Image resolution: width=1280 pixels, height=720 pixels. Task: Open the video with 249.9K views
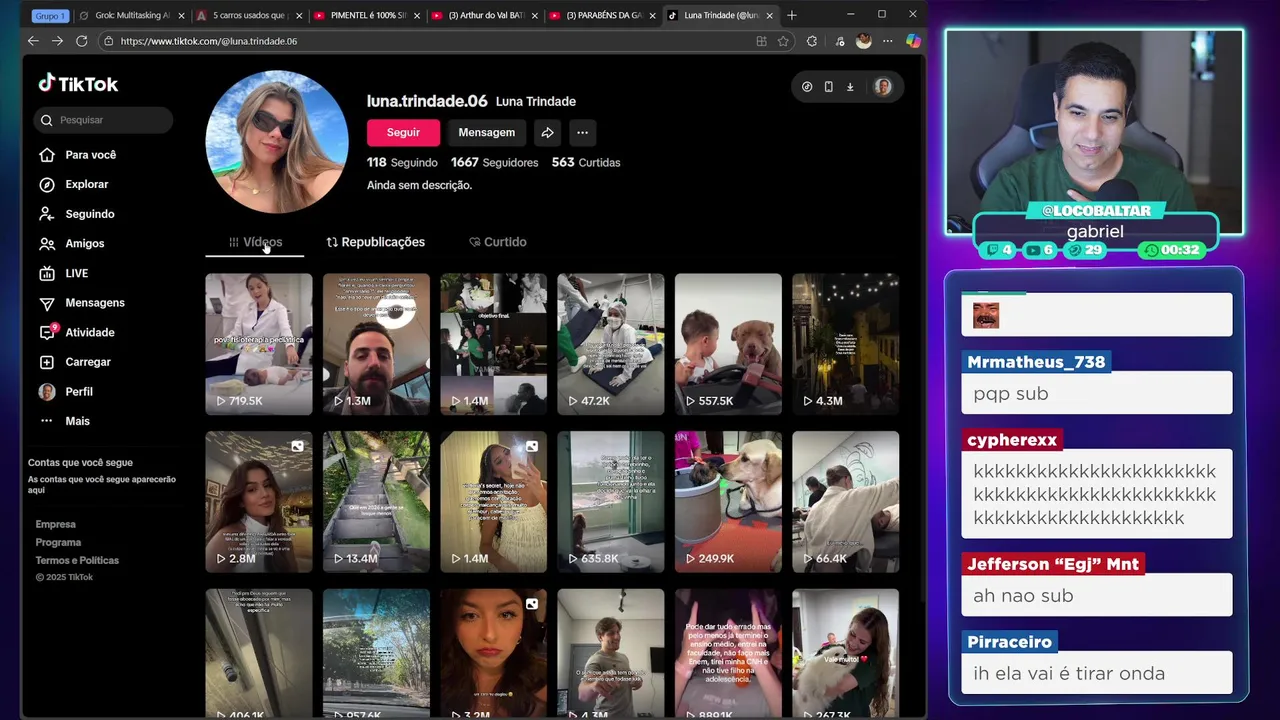point(728,502)
